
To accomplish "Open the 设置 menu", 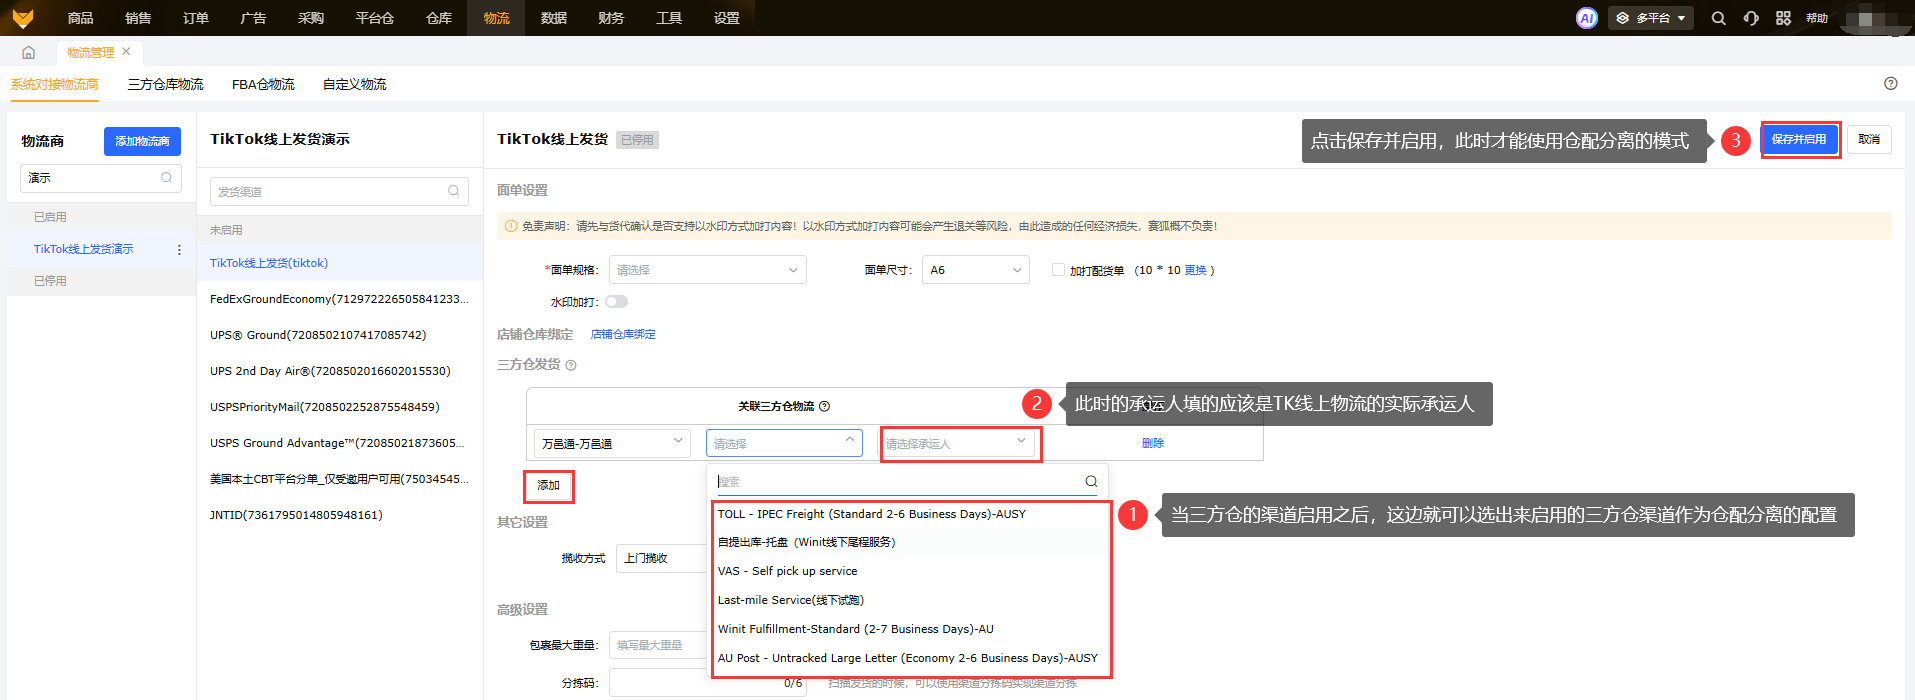I will coord(727,18).
